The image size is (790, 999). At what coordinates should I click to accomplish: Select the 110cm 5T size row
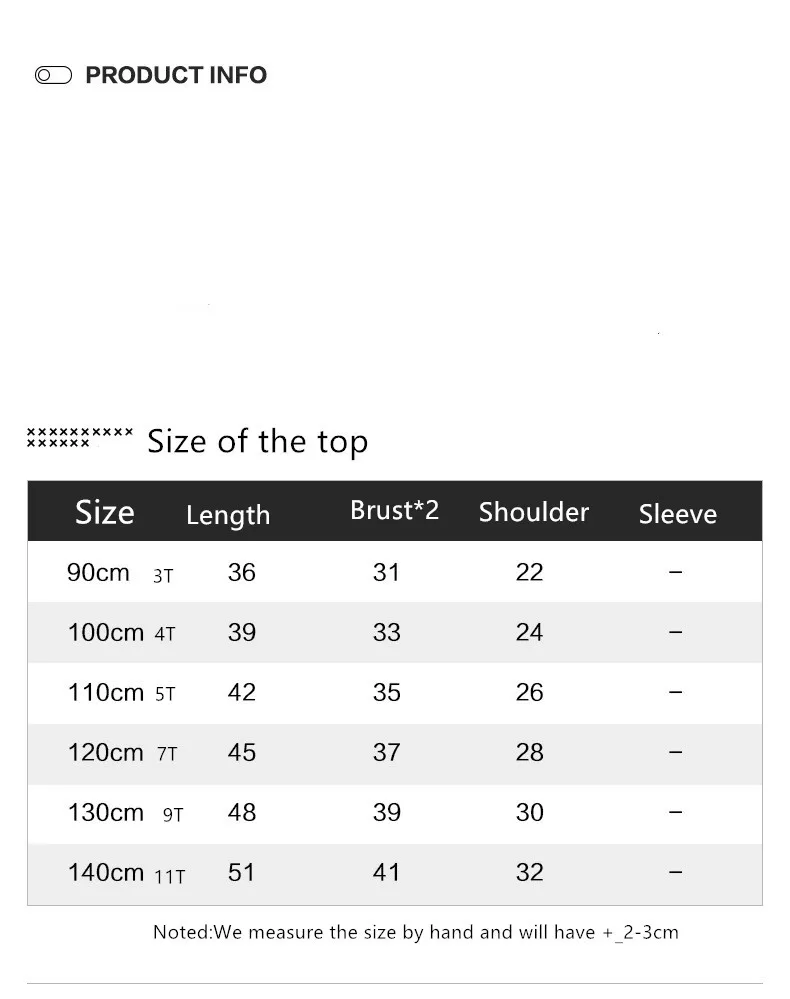point(395,693)
